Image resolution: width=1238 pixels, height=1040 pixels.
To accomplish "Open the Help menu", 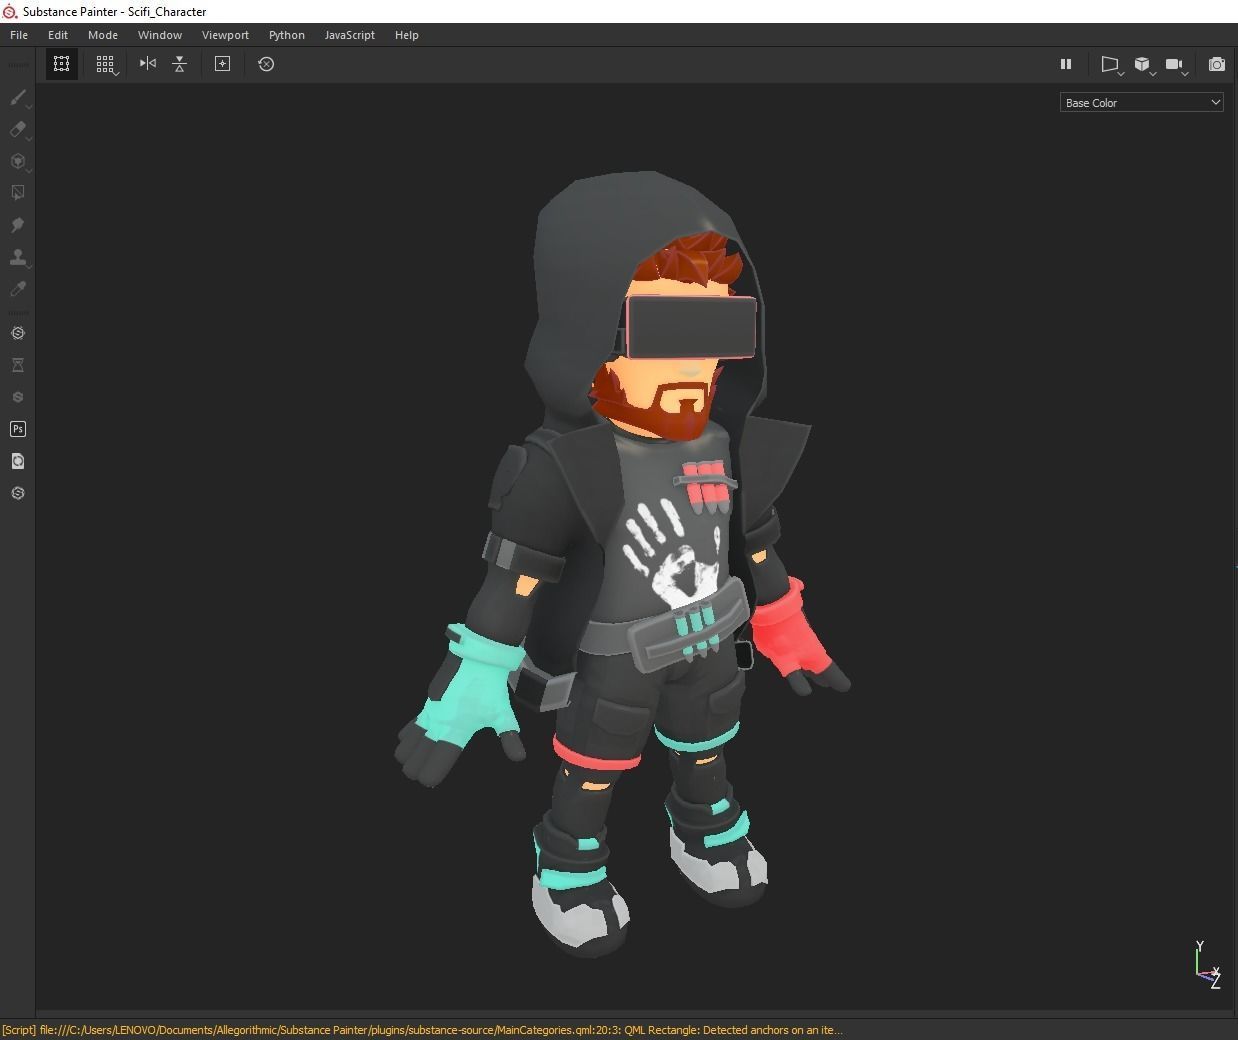I will (407, 35).
